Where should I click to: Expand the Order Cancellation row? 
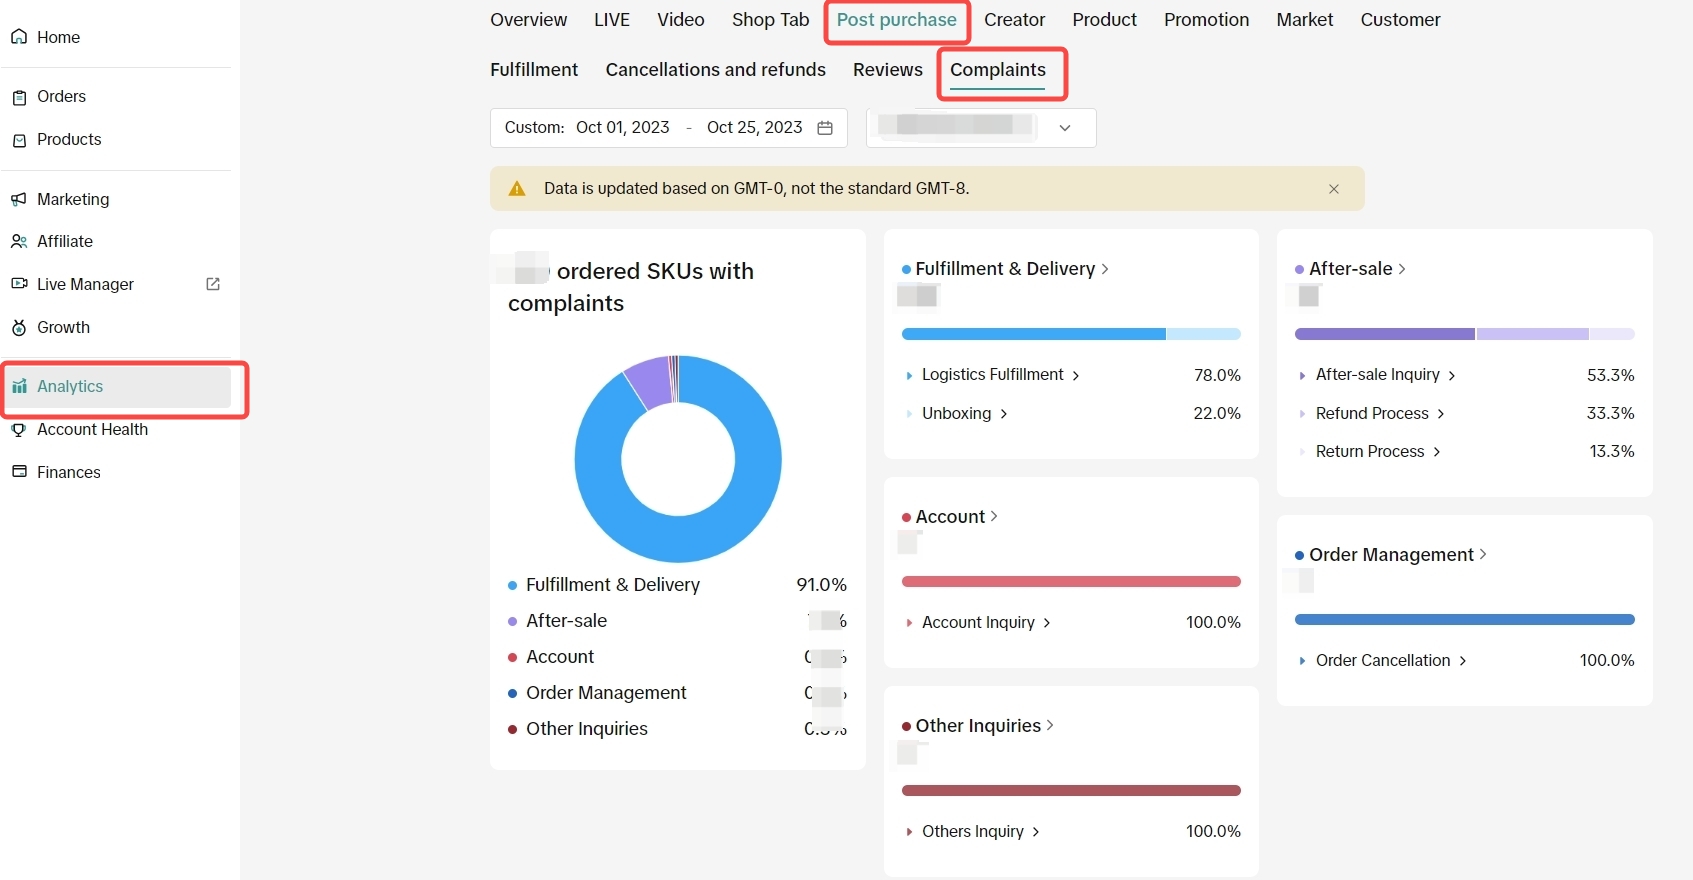click(1302, 661)
